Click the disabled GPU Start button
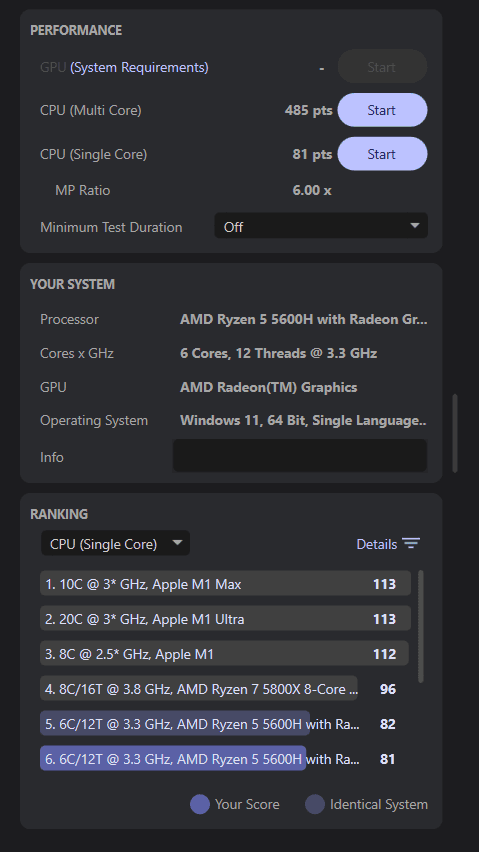479x852 pixels. click(x=382, y=67)
